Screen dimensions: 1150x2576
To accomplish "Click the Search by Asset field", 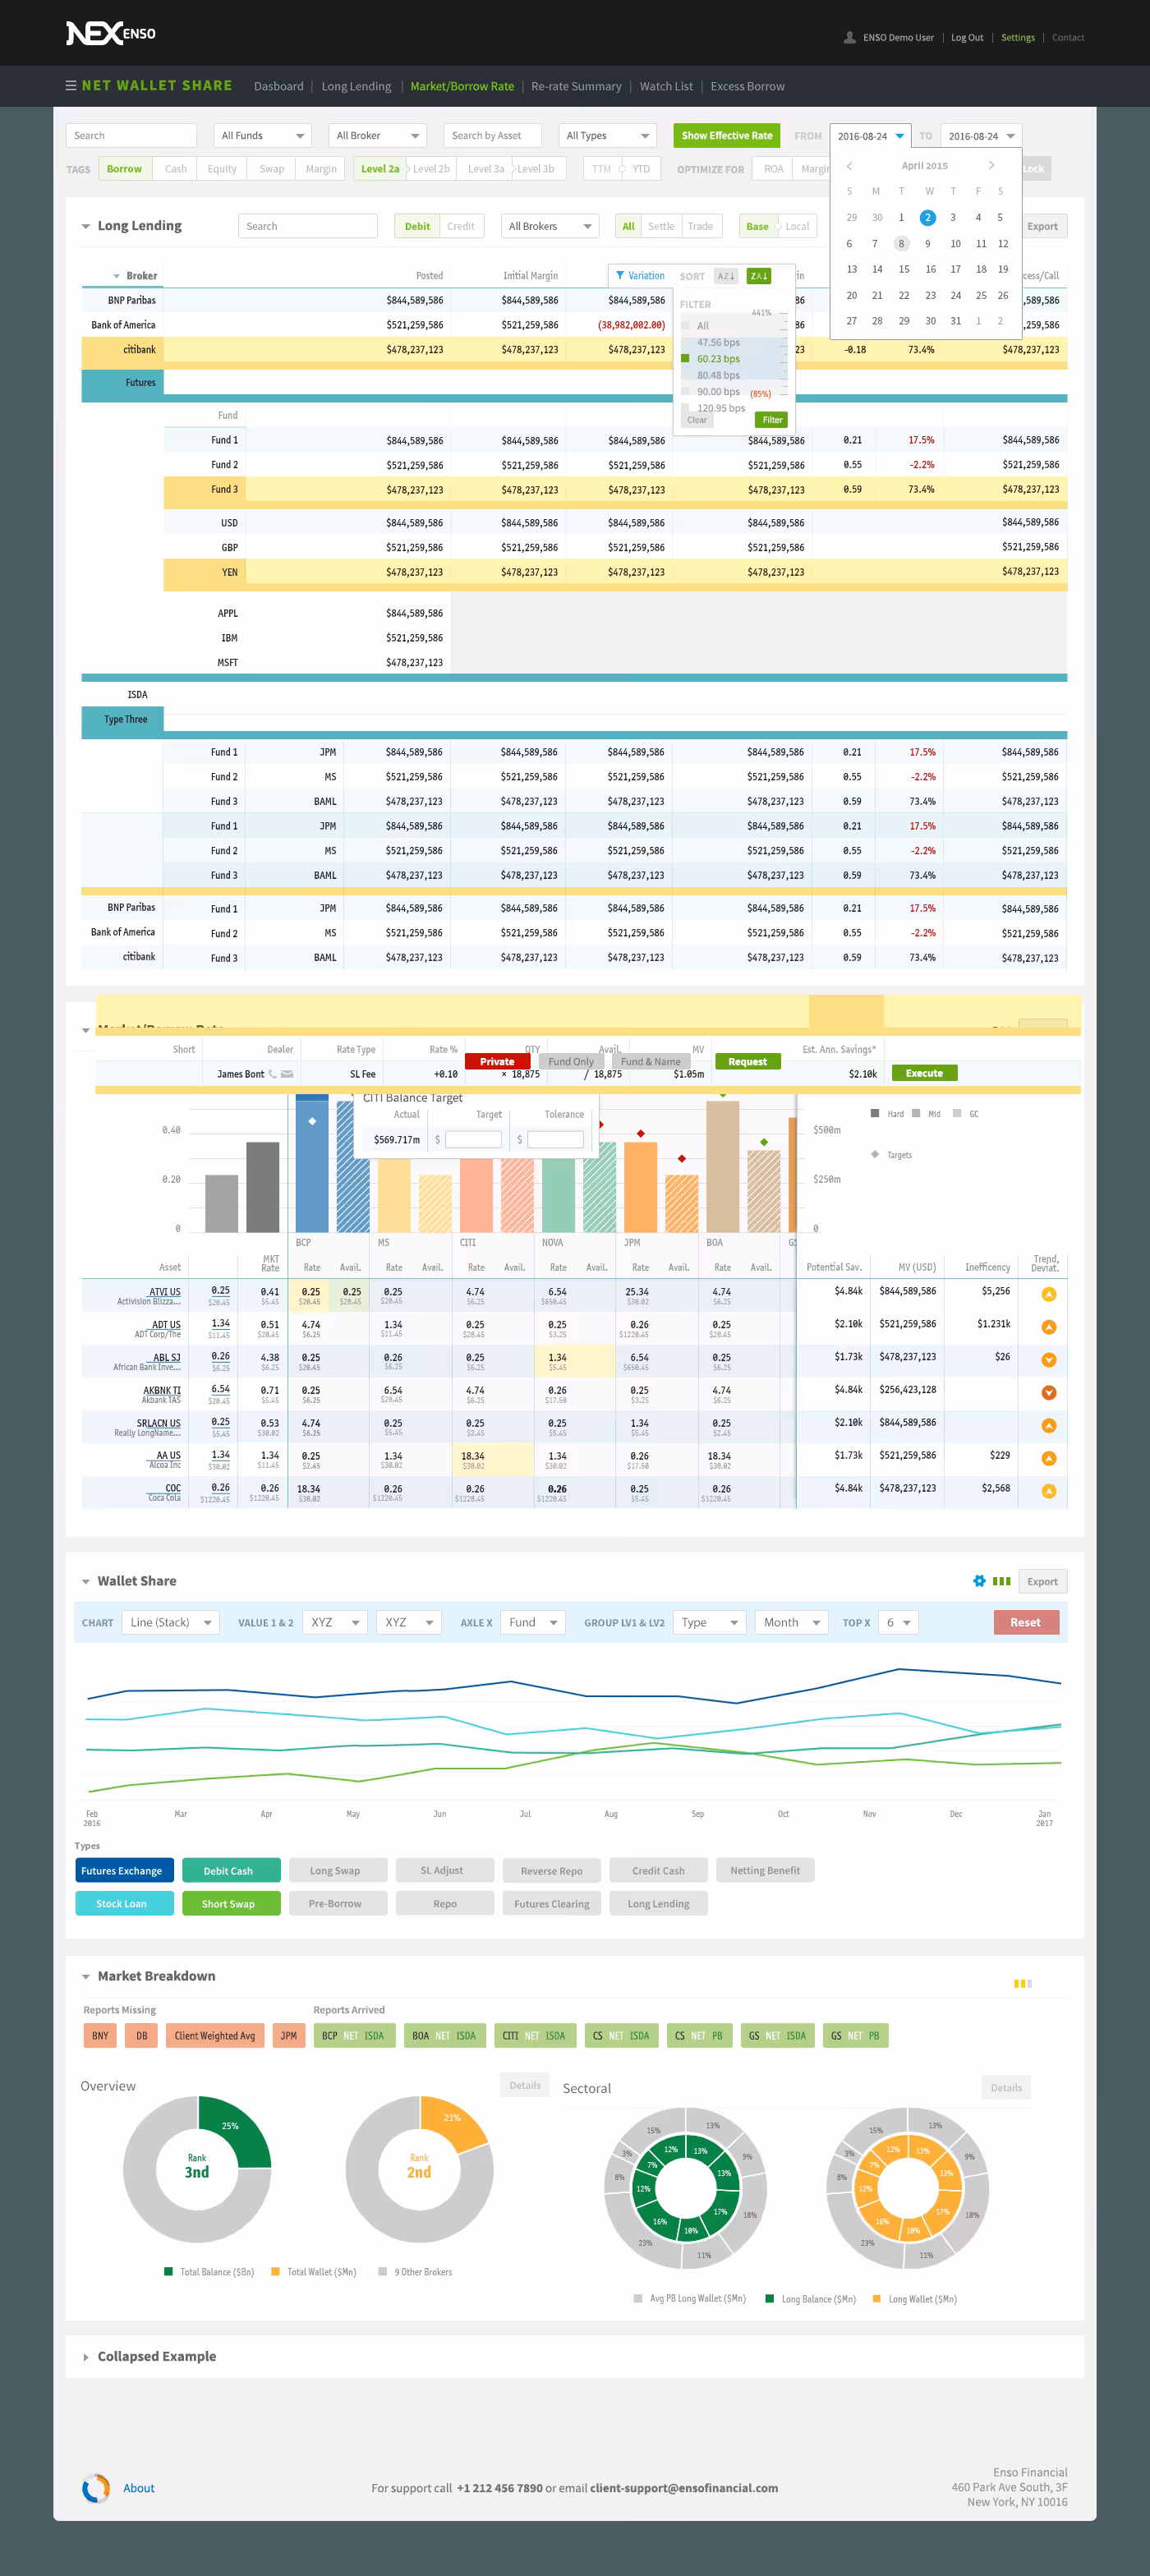I will pyautogui.click(x=493, y=136).
